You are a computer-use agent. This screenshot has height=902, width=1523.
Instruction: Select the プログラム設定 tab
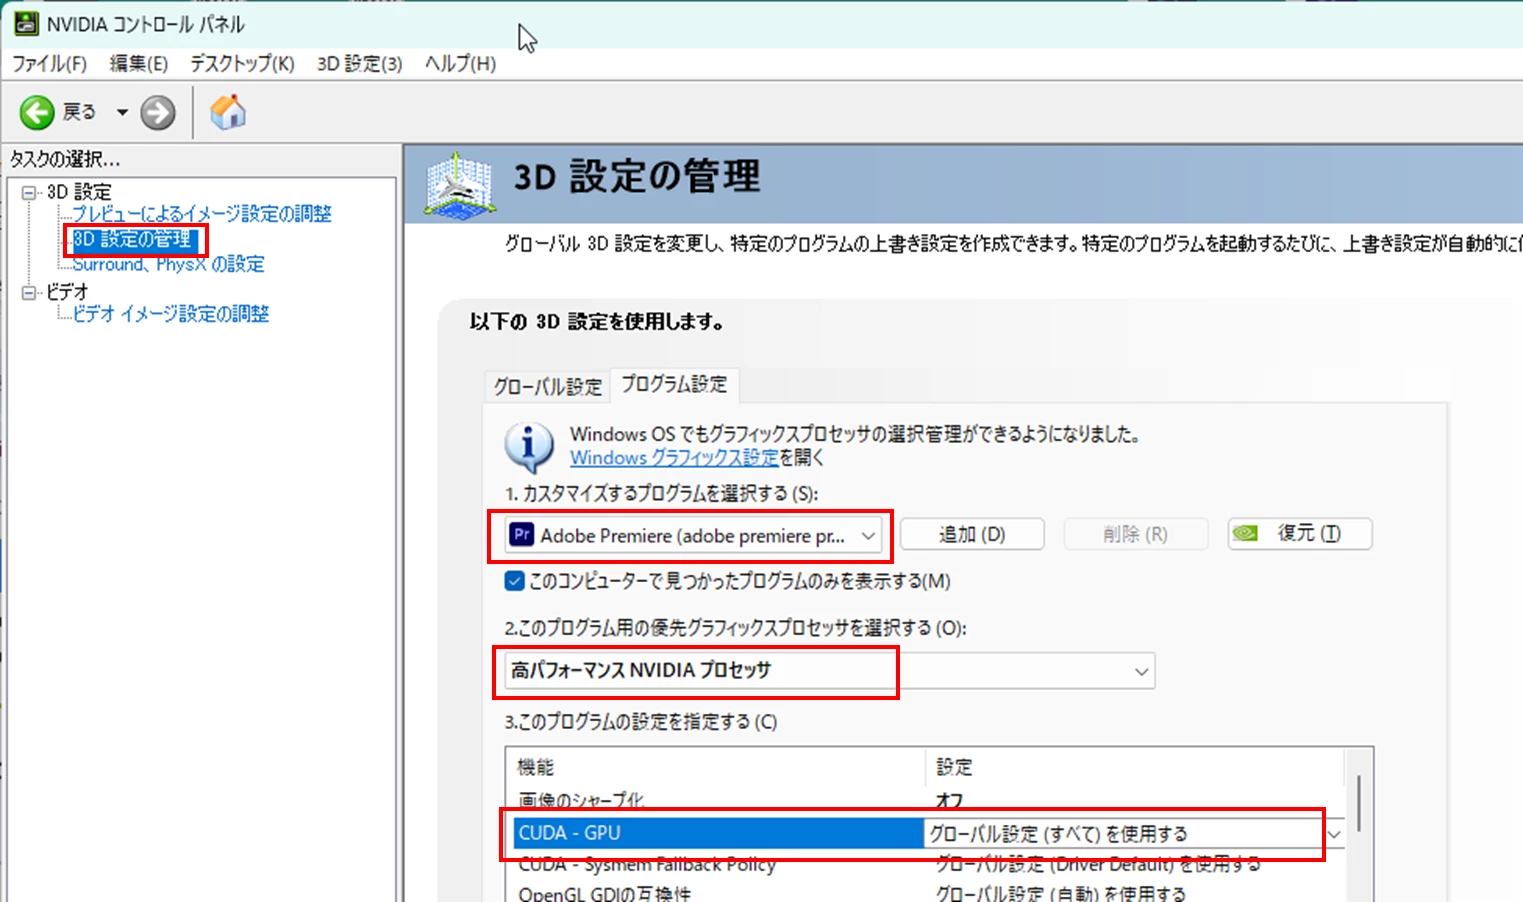click(x=674, y=384)
